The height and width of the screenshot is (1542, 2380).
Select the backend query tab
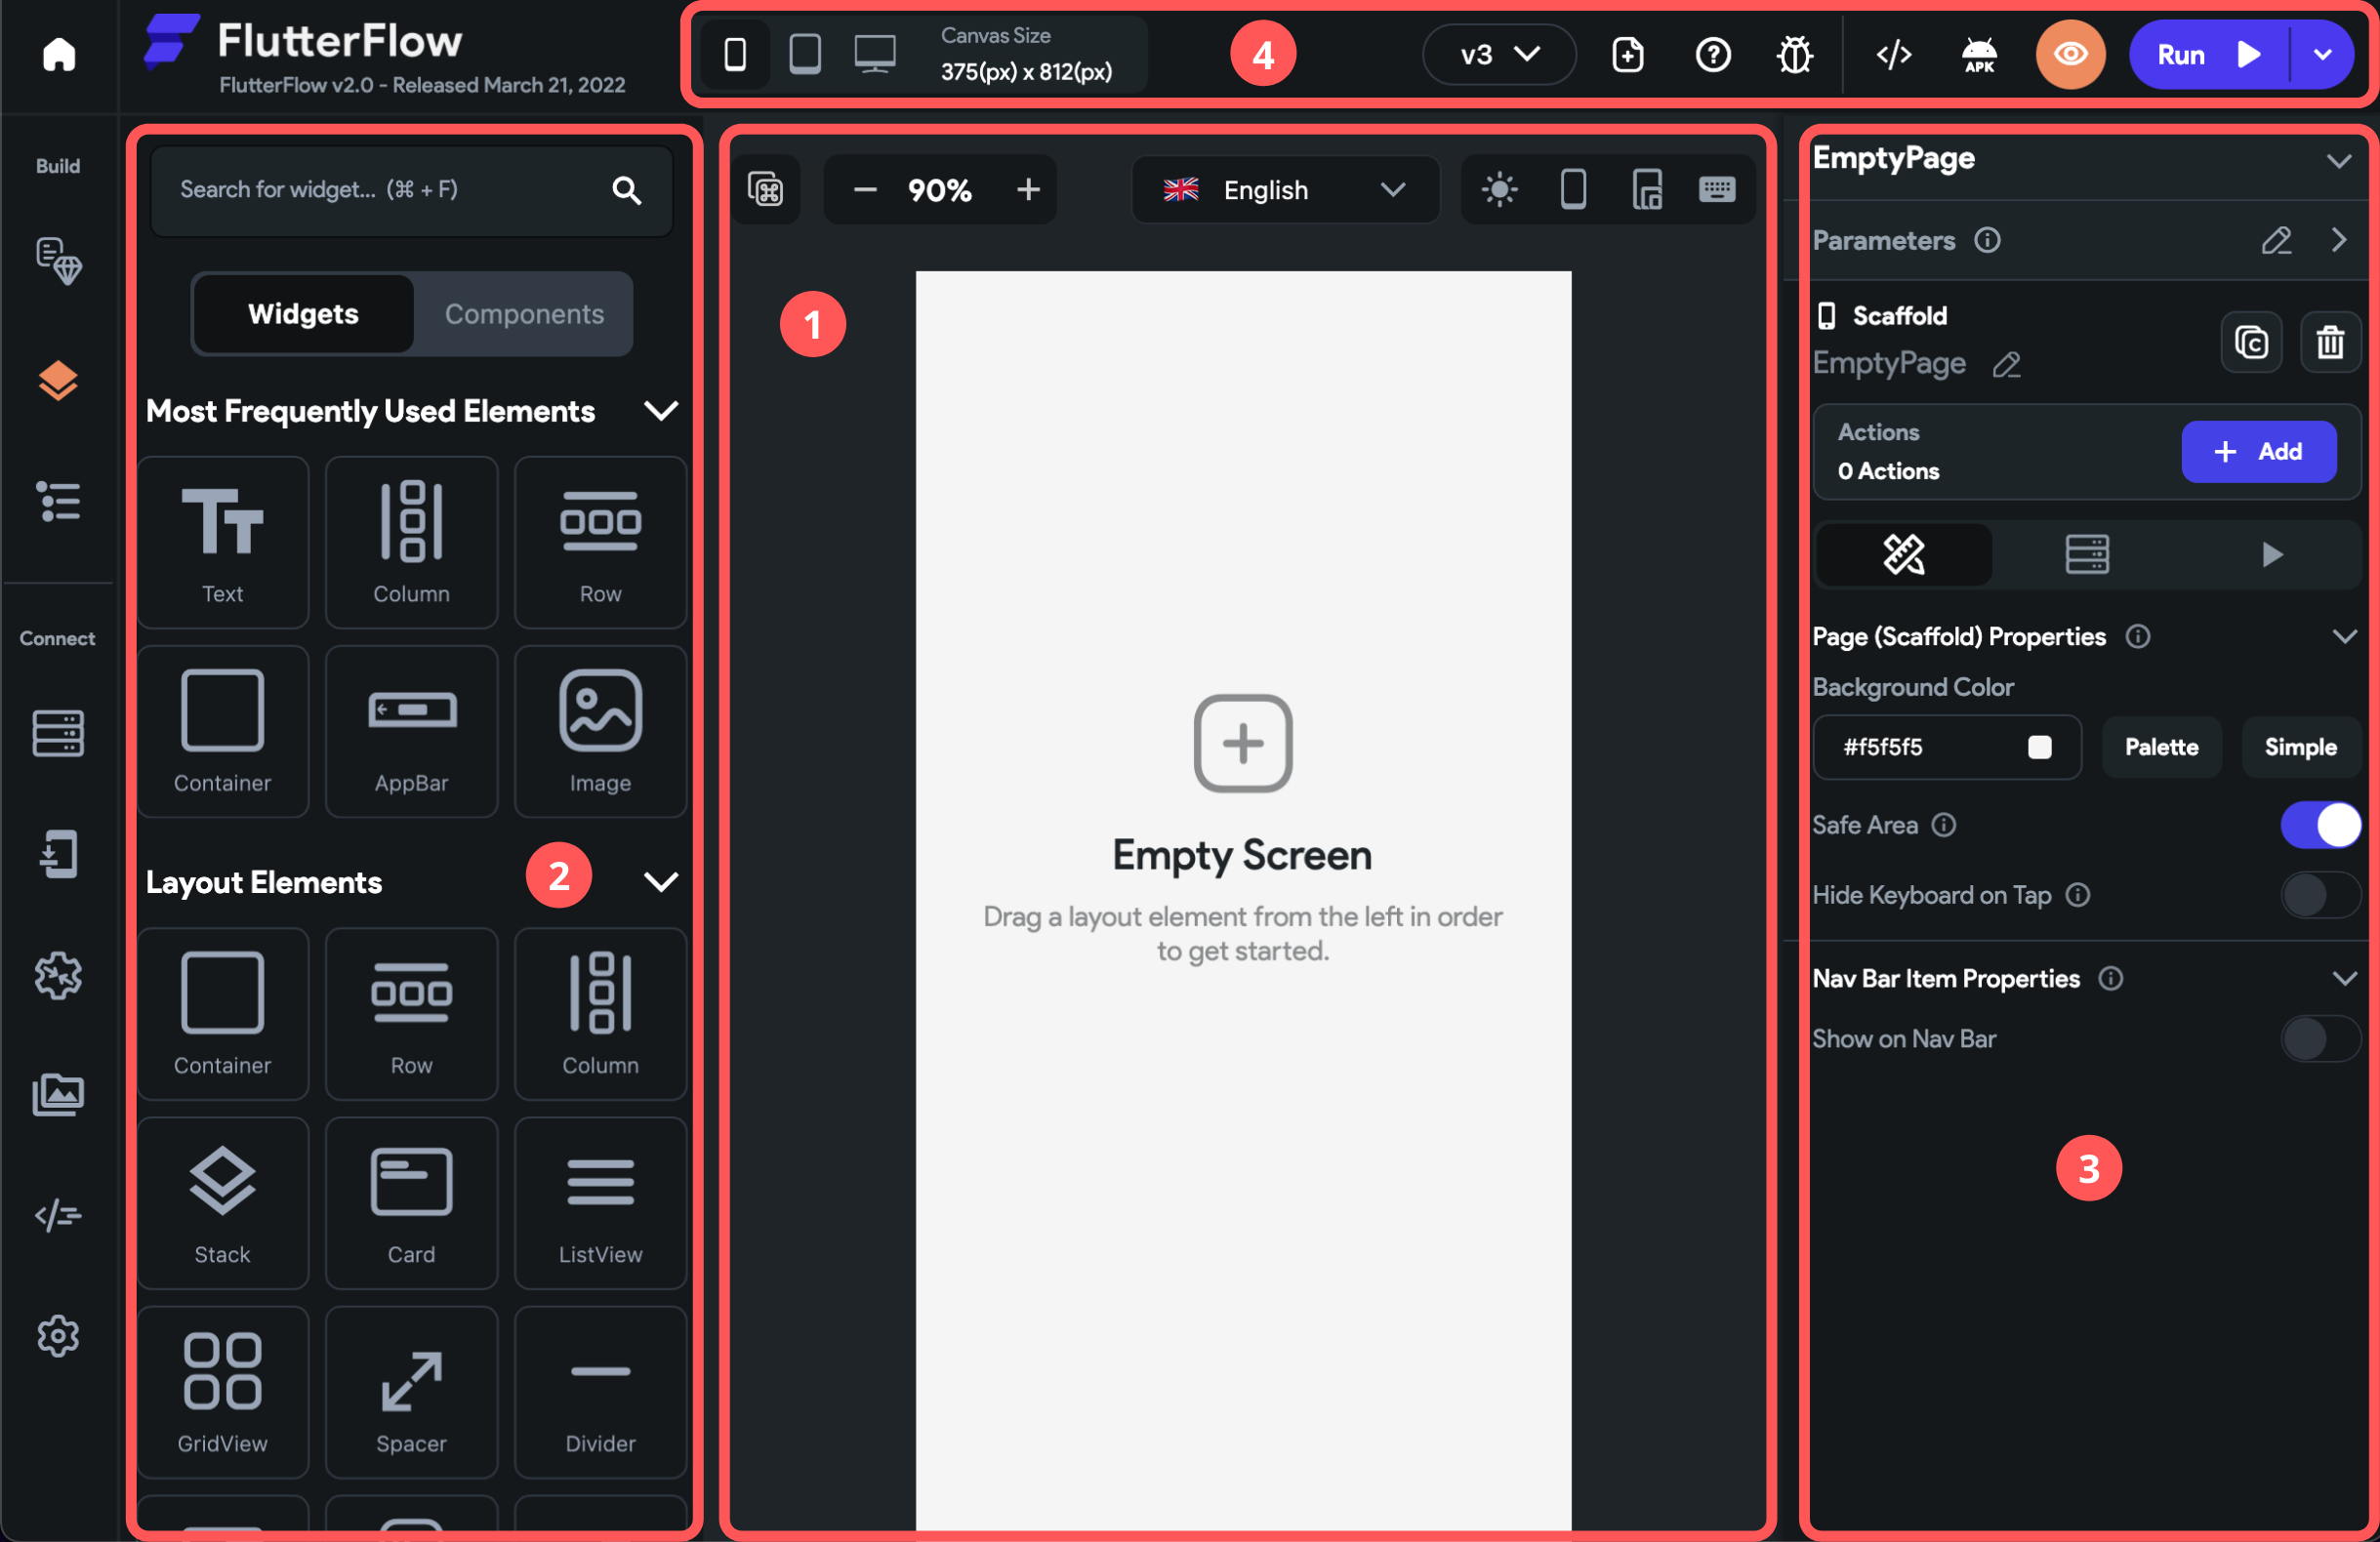[x=2087, y=554]
